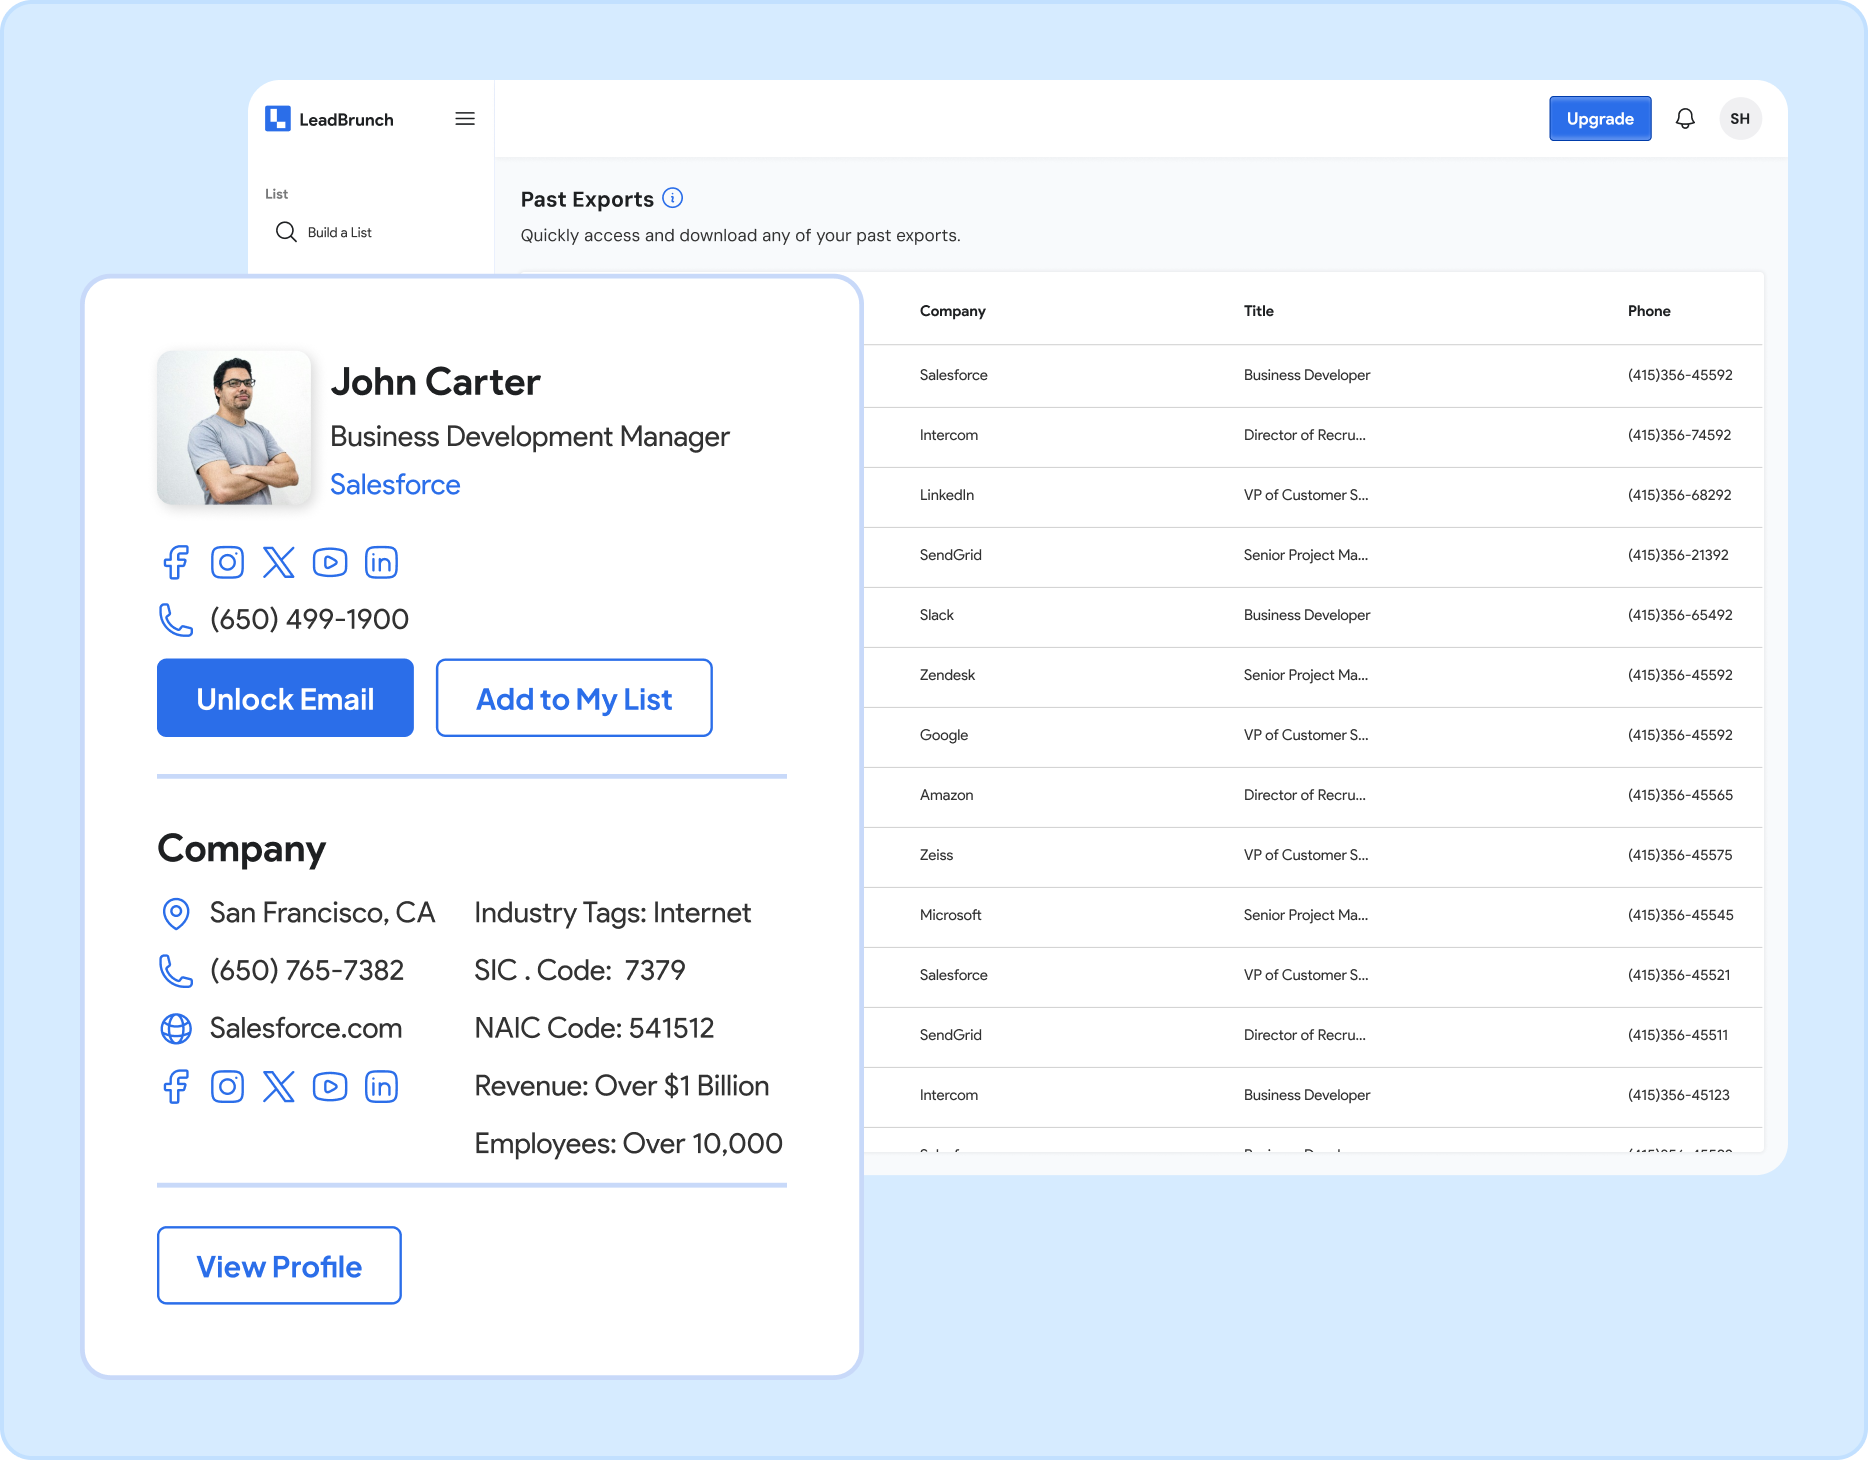Open the notifications bell
The image size is (1868, 1460).
[1685, 119]
